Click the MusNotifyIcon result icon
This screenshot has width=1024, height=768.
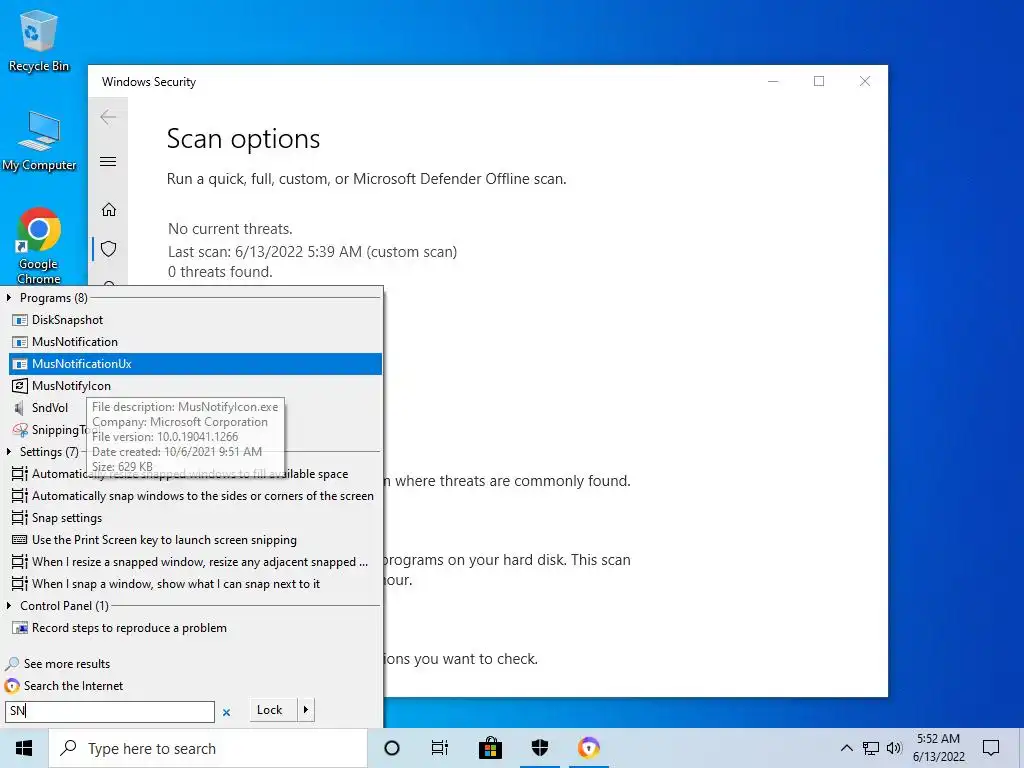tap(20, 386)
